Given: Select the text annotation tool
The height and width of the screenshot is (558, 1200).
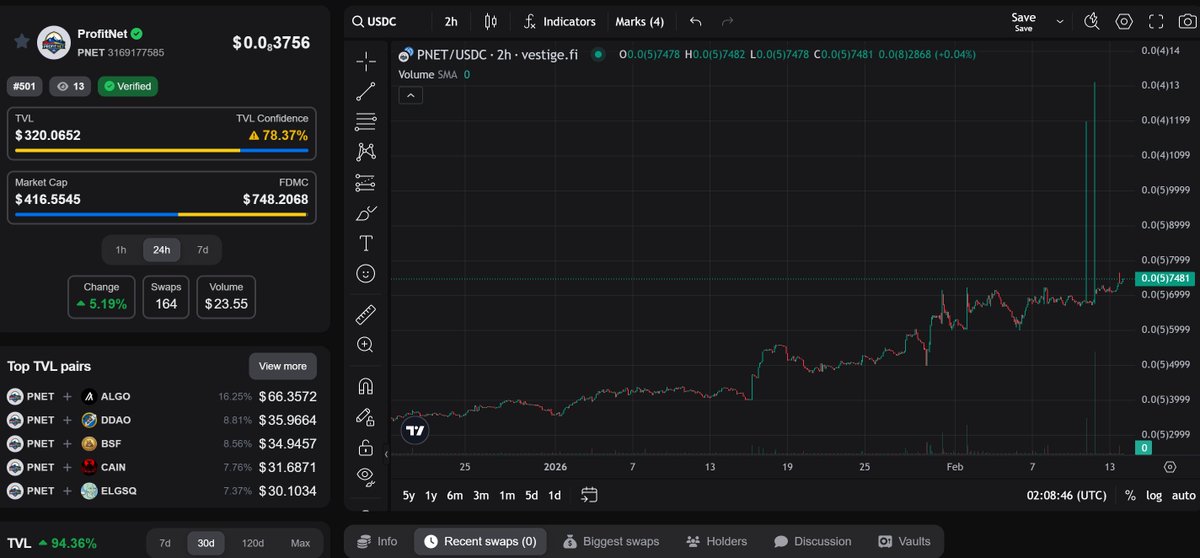Looking at the screenshot, I should pyautogui.click(x=366, y=243).
